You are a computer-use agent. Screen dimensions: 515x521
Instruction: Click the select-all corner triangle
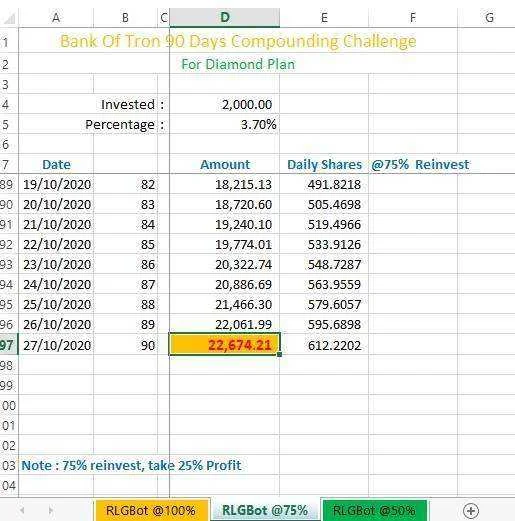click(x=9, y=18)
